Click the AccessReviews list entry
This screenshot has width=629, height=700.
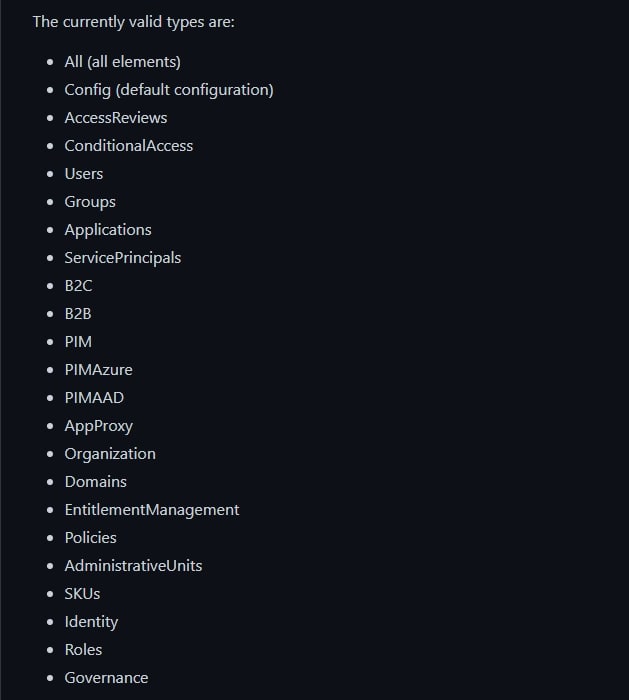click(116, 118)
